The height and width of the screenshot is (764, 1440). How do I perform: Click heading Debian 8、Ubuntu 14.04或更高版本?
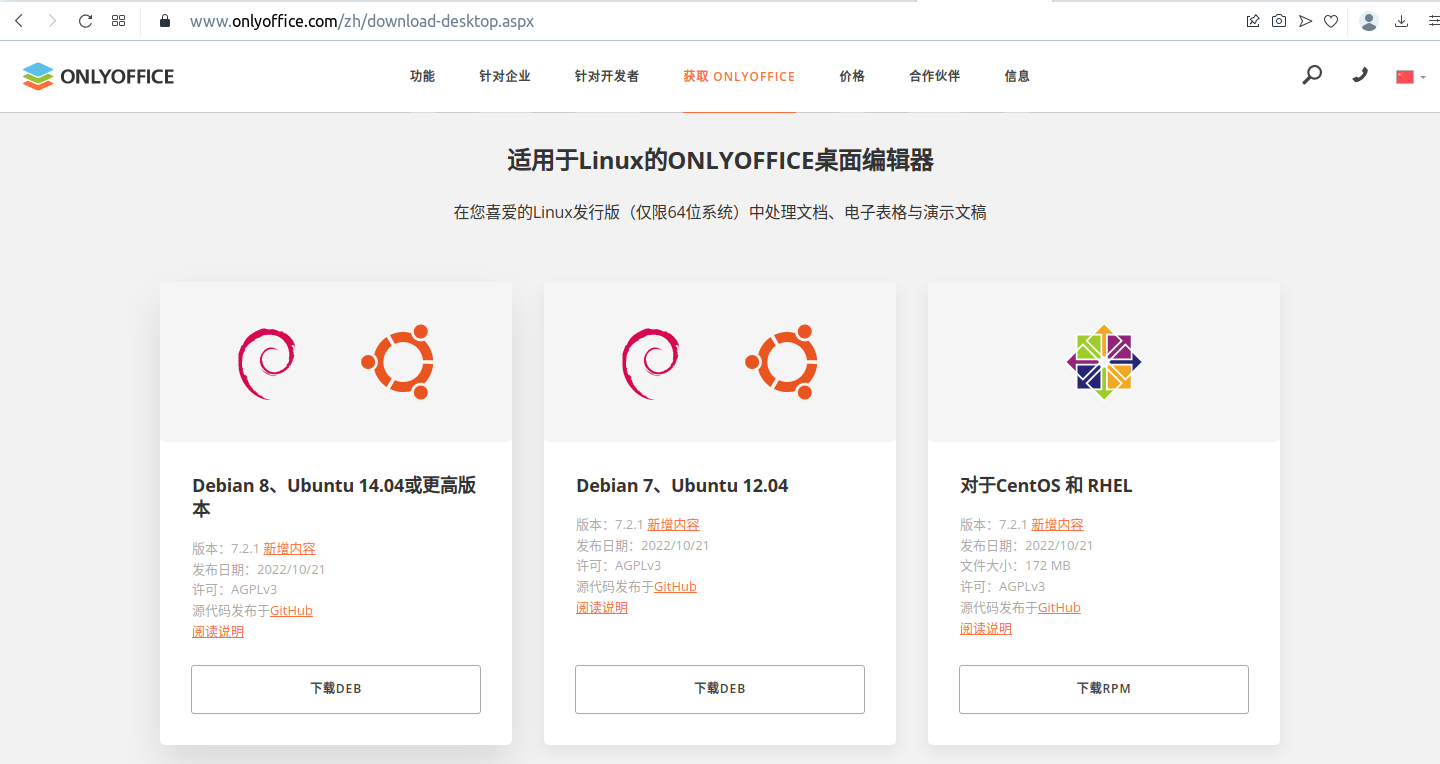pos(334,497)
